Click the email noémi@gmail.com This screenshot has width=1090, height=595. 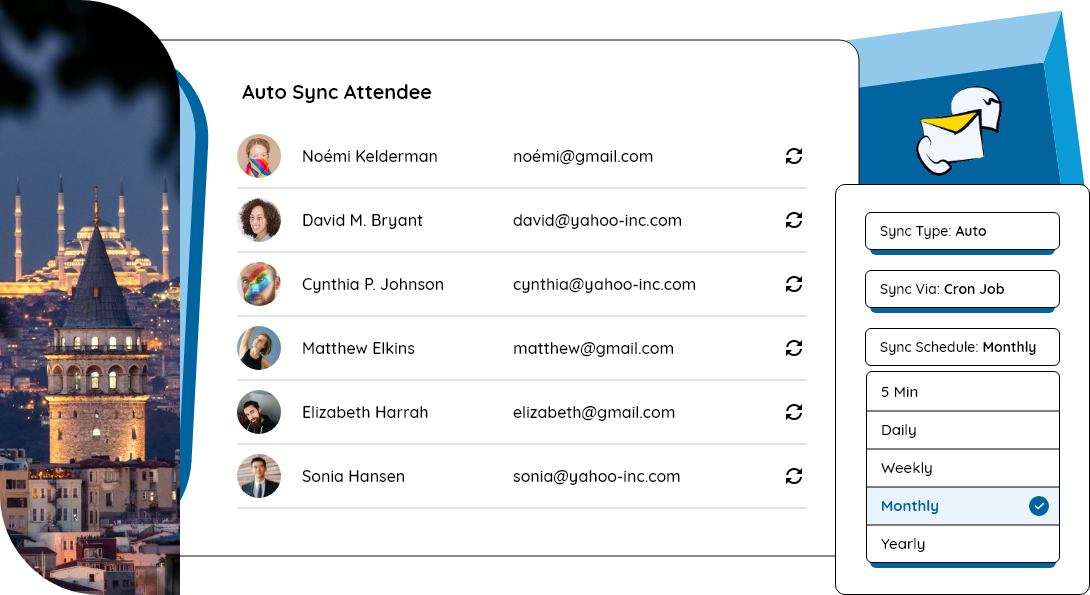[583, 156]
